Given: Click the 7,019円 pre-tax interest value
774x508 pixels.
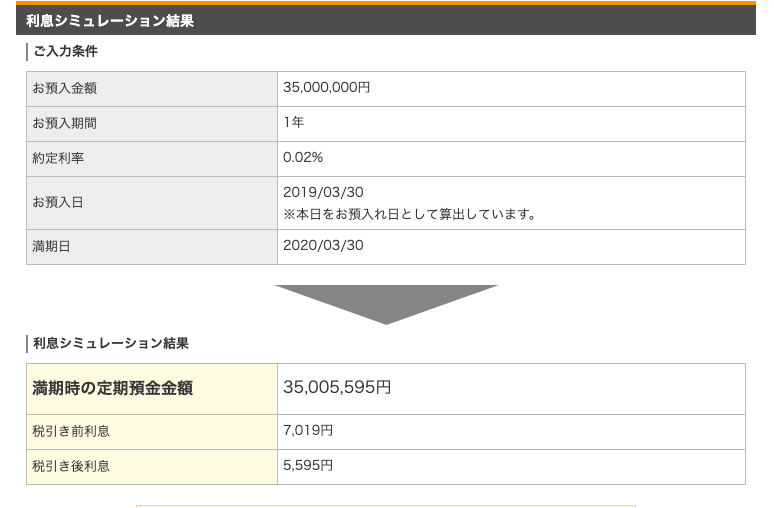Looking at the screenshot, I should (308, 431).
